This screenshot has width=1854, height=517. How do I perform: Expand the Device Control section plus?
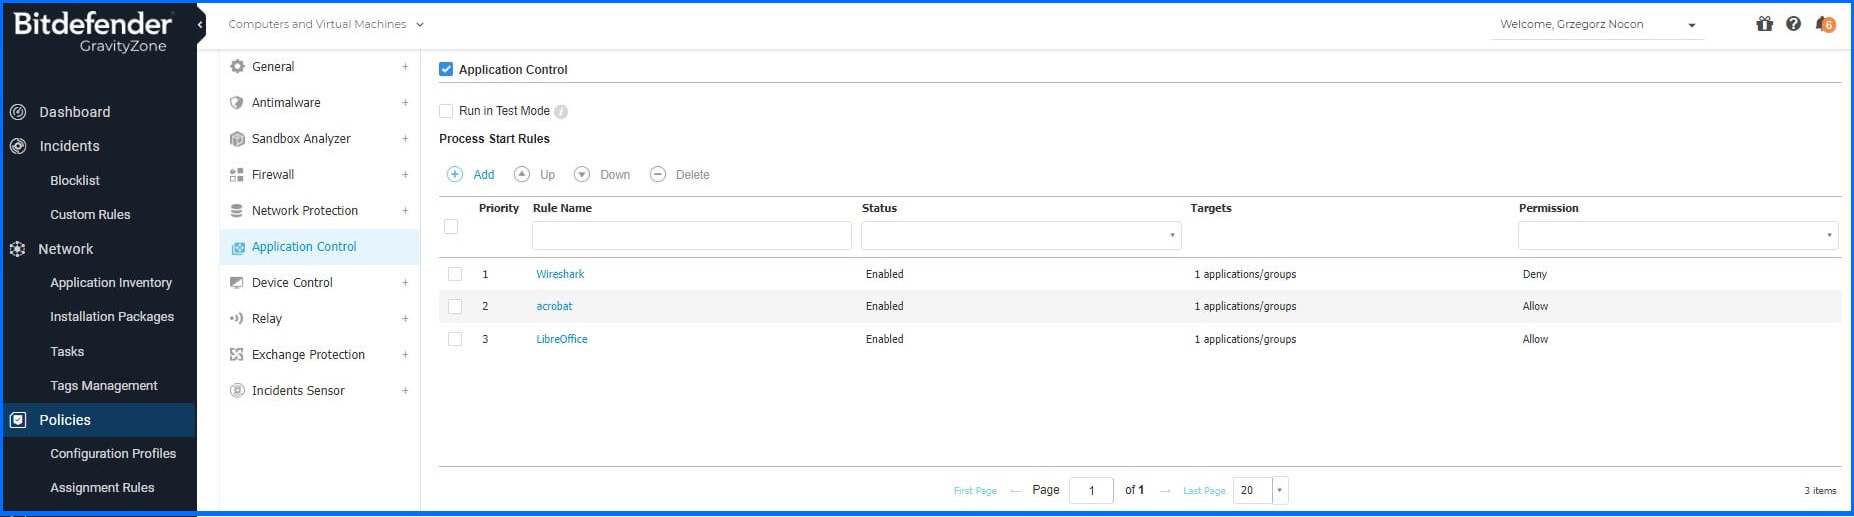point(405,282)
